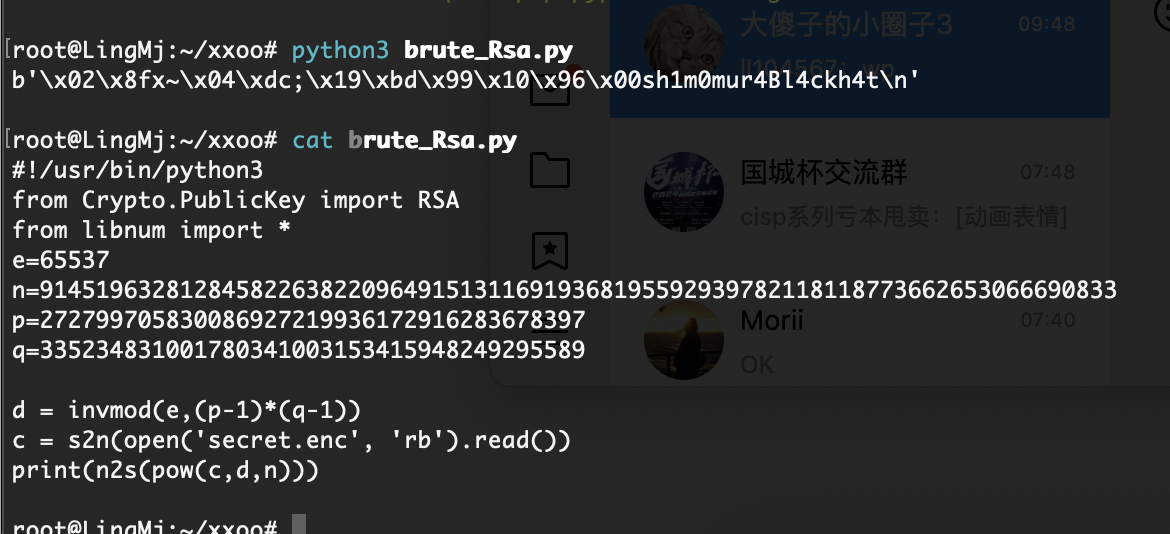Open the star bookmark favorites icon

pos(550,251)
